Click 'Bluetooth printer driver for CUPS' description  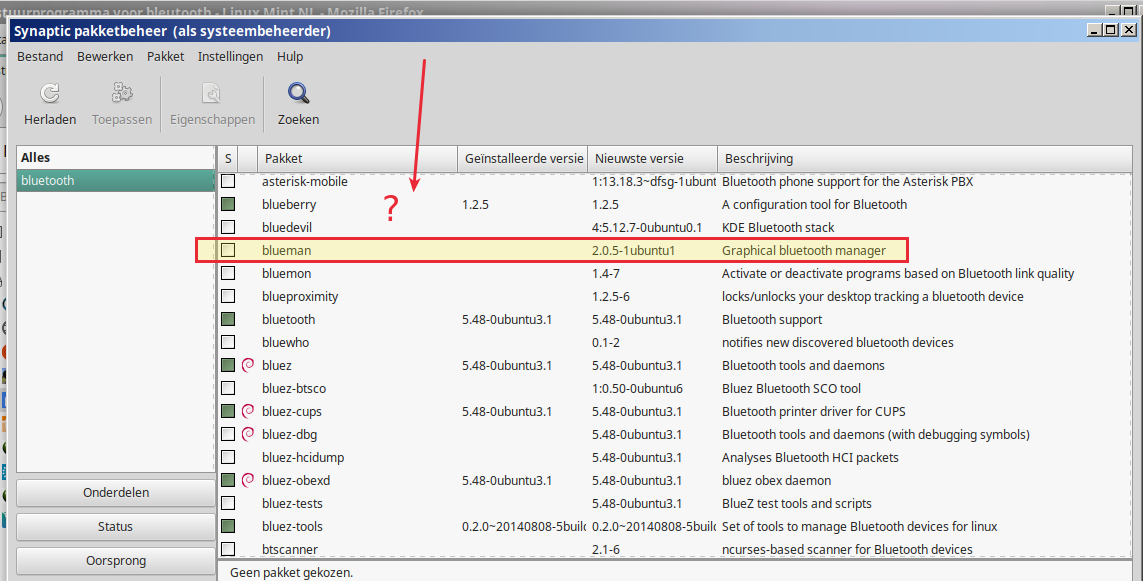[x=814, y=411]
